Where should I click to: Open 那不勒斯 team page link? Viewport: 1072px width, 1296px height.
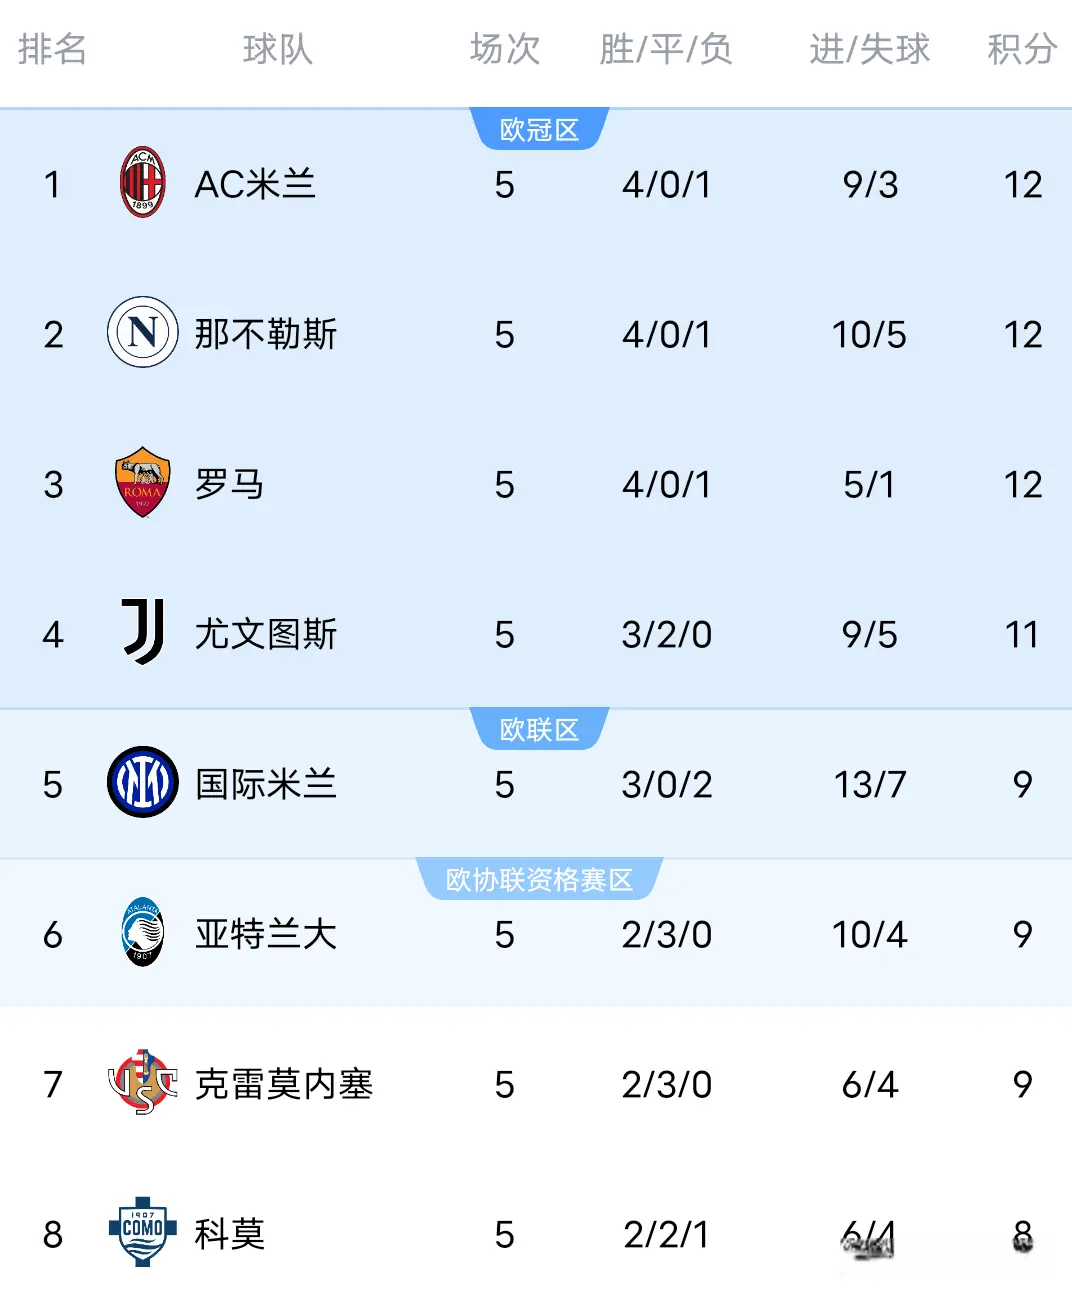point(265,334)
